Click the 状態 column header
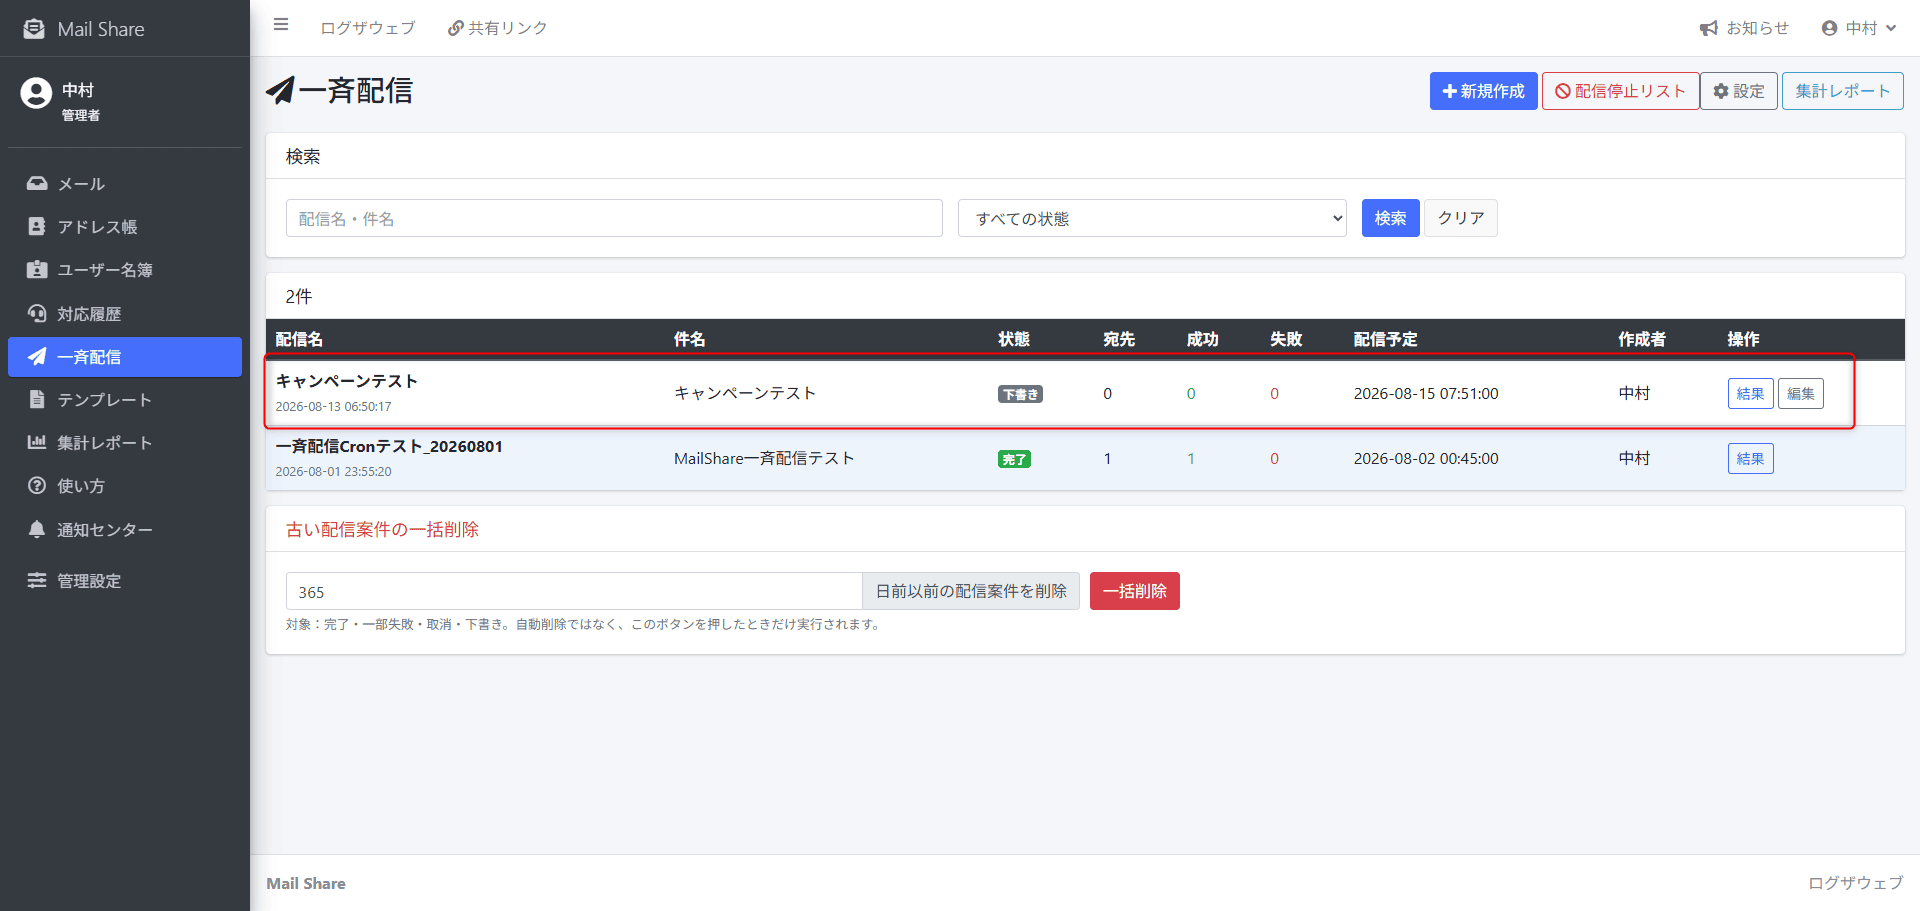Viewport: 1920px width, 911px height. pos(1014,339)
